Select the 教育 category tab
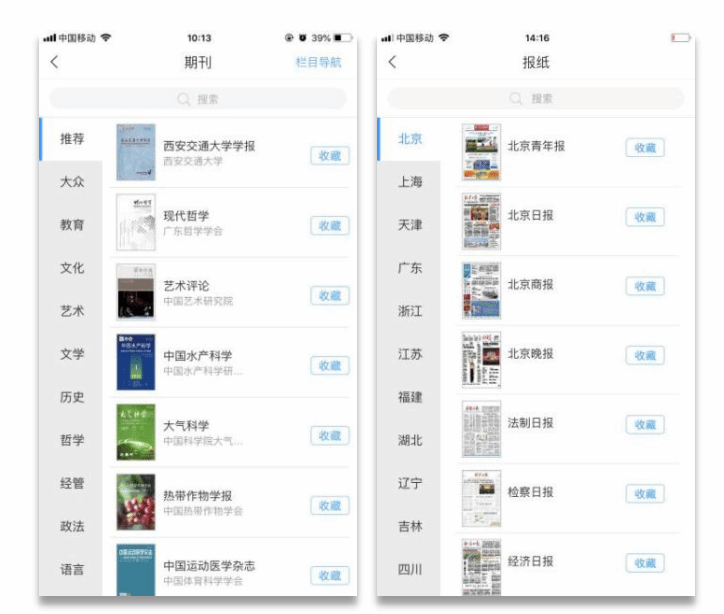This screenshot has width=724, height=614. [x=72, y=225]
